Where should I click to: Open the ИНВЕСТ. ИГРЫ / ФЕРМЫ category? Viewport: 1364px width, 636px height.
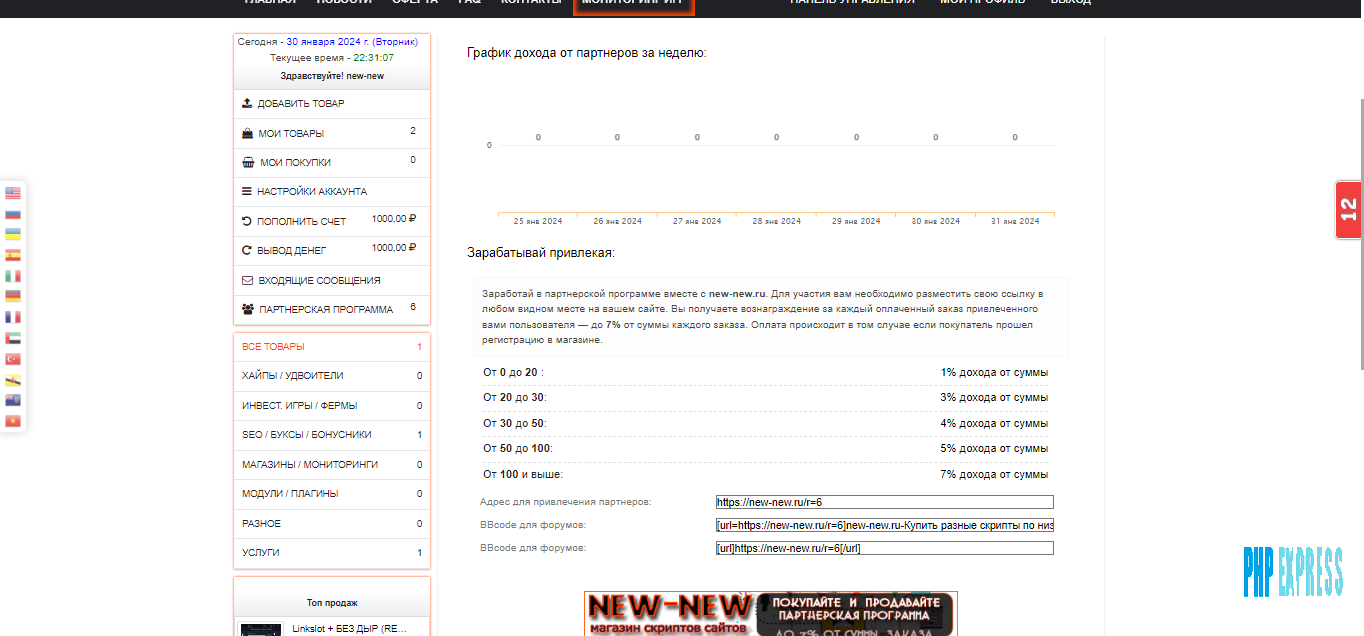(332, 406)
